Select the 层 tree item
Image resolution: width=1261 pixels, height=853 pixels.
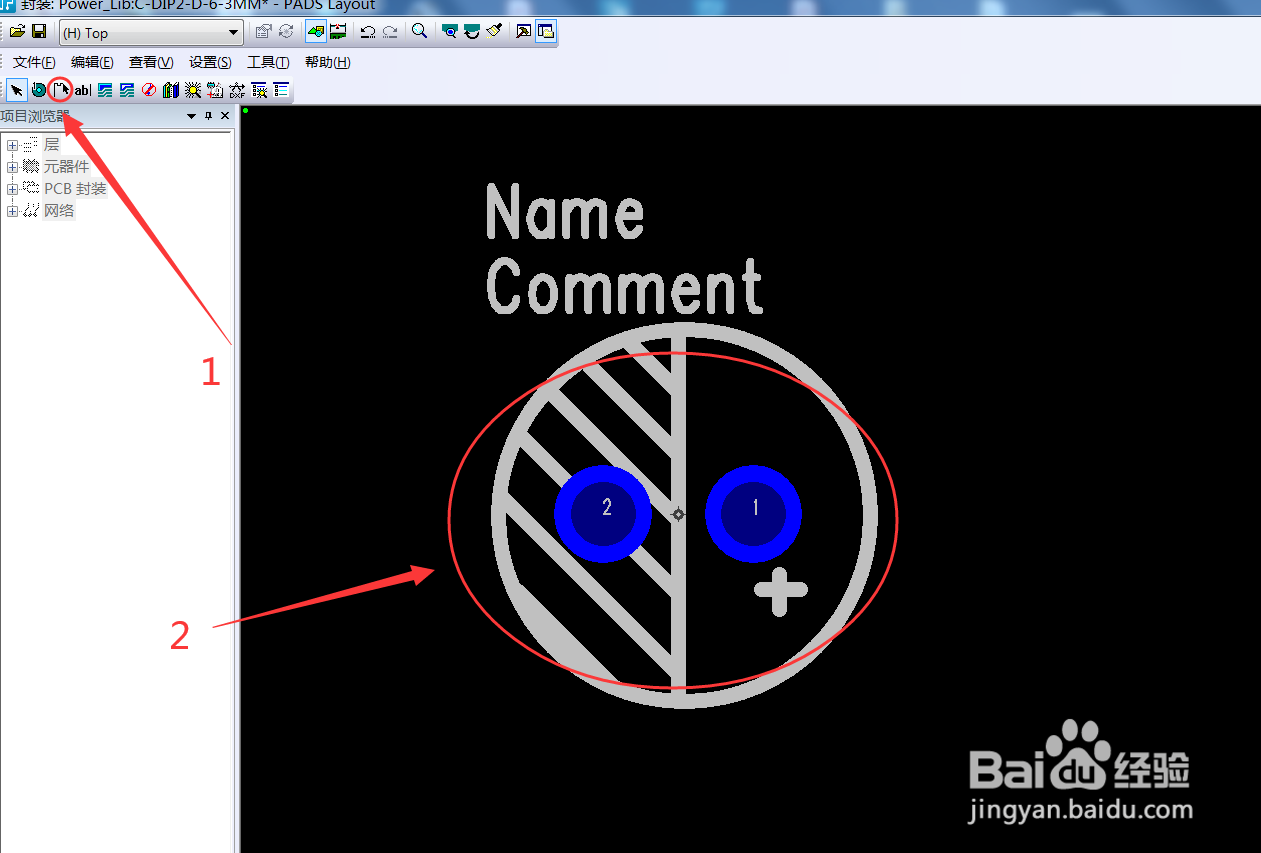[51, 145]
